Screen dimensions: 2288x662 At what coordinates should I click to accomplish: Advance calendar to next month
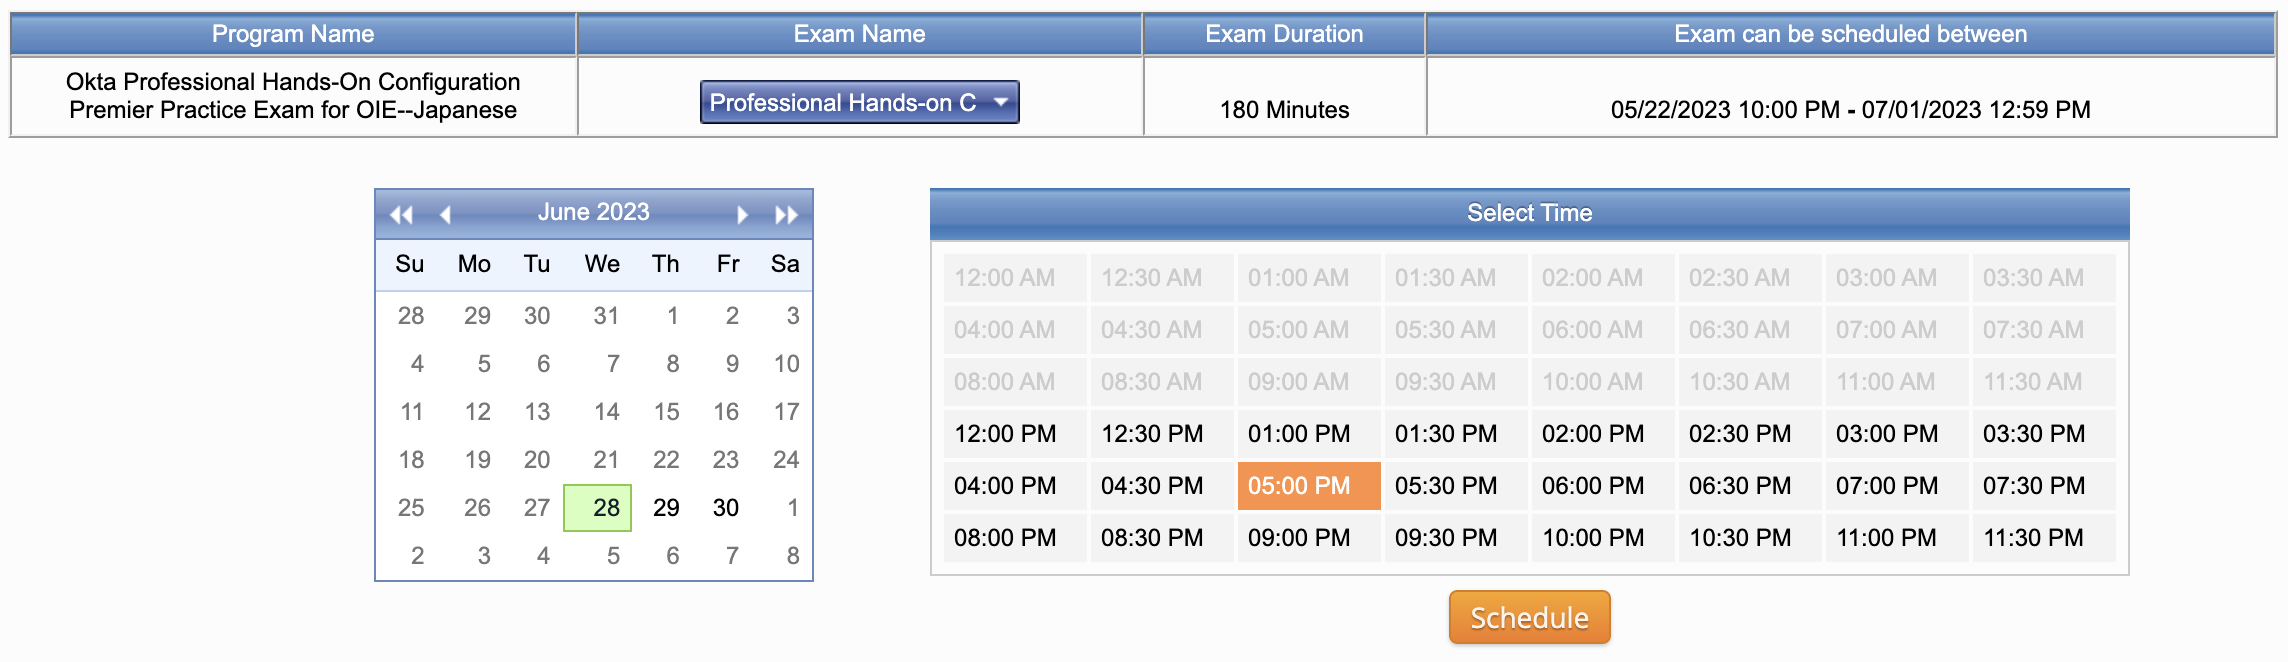(x=742, y=214)
